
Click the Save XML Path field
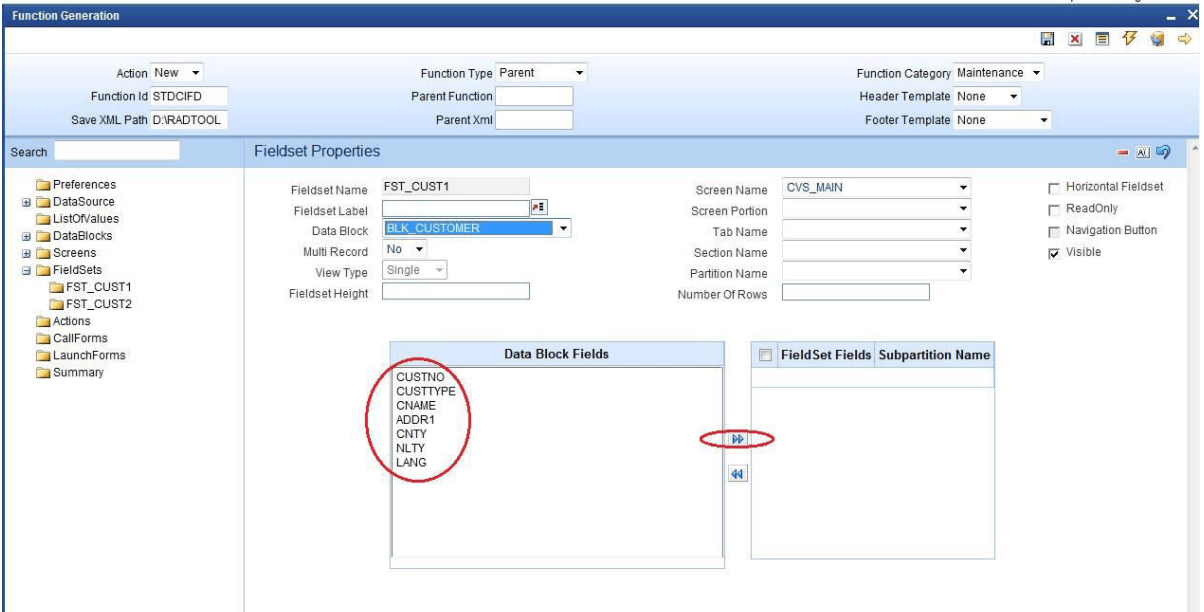point(189,120)
